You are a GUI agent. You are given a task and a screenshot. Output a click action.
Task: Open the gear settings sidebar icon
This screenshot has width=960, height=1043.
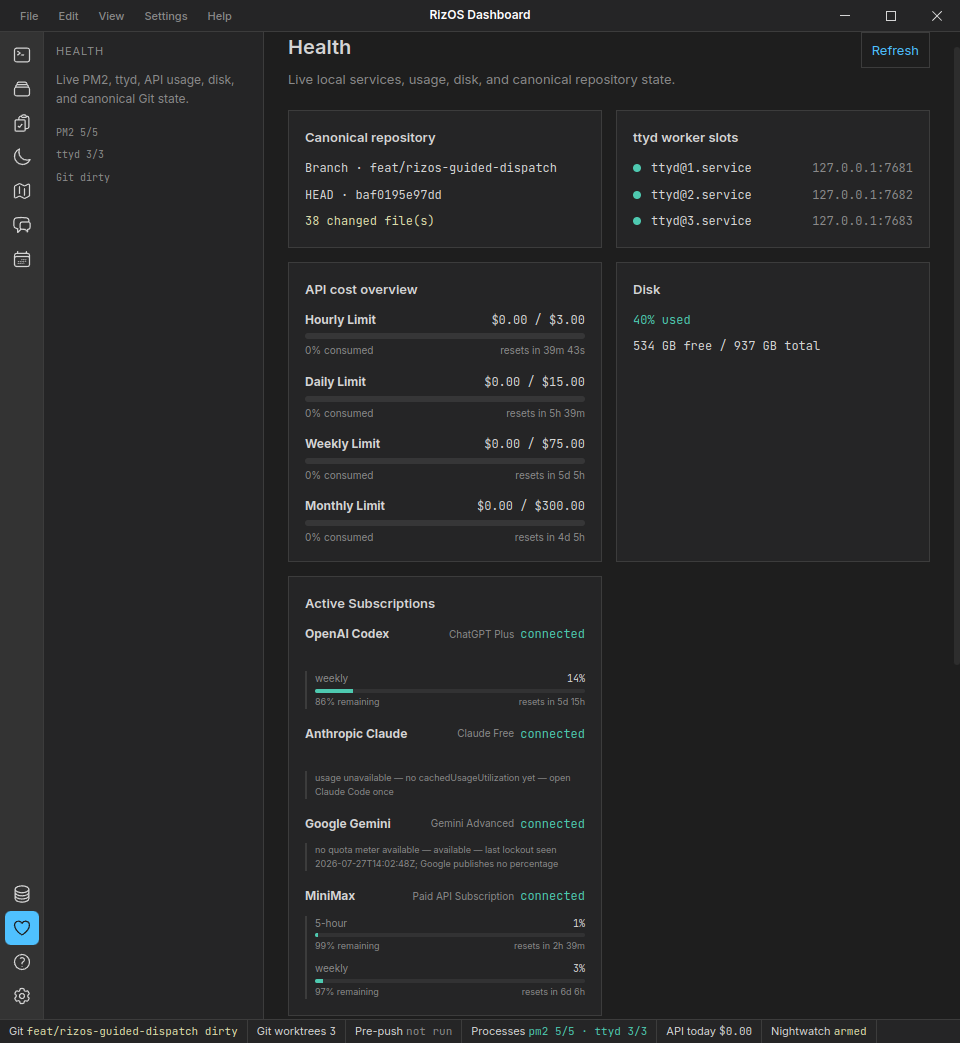coord(22,996)
